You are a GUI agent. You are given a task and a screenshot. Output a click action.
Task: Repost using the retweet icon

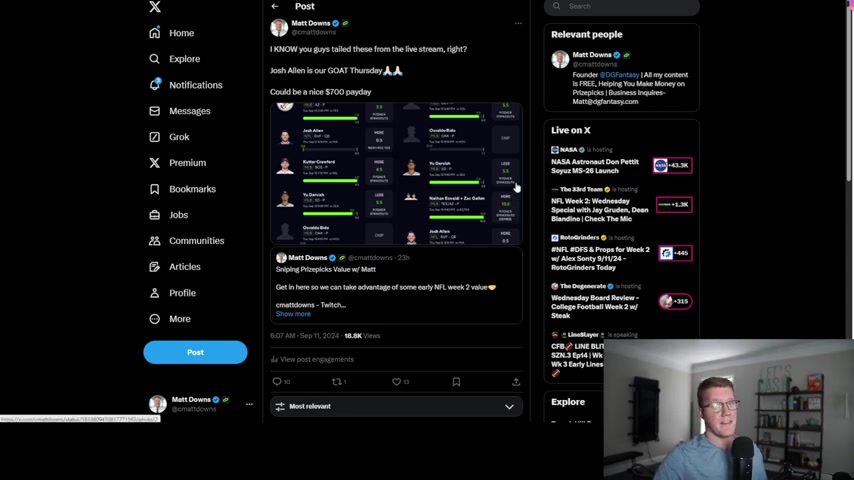[337, 381]
